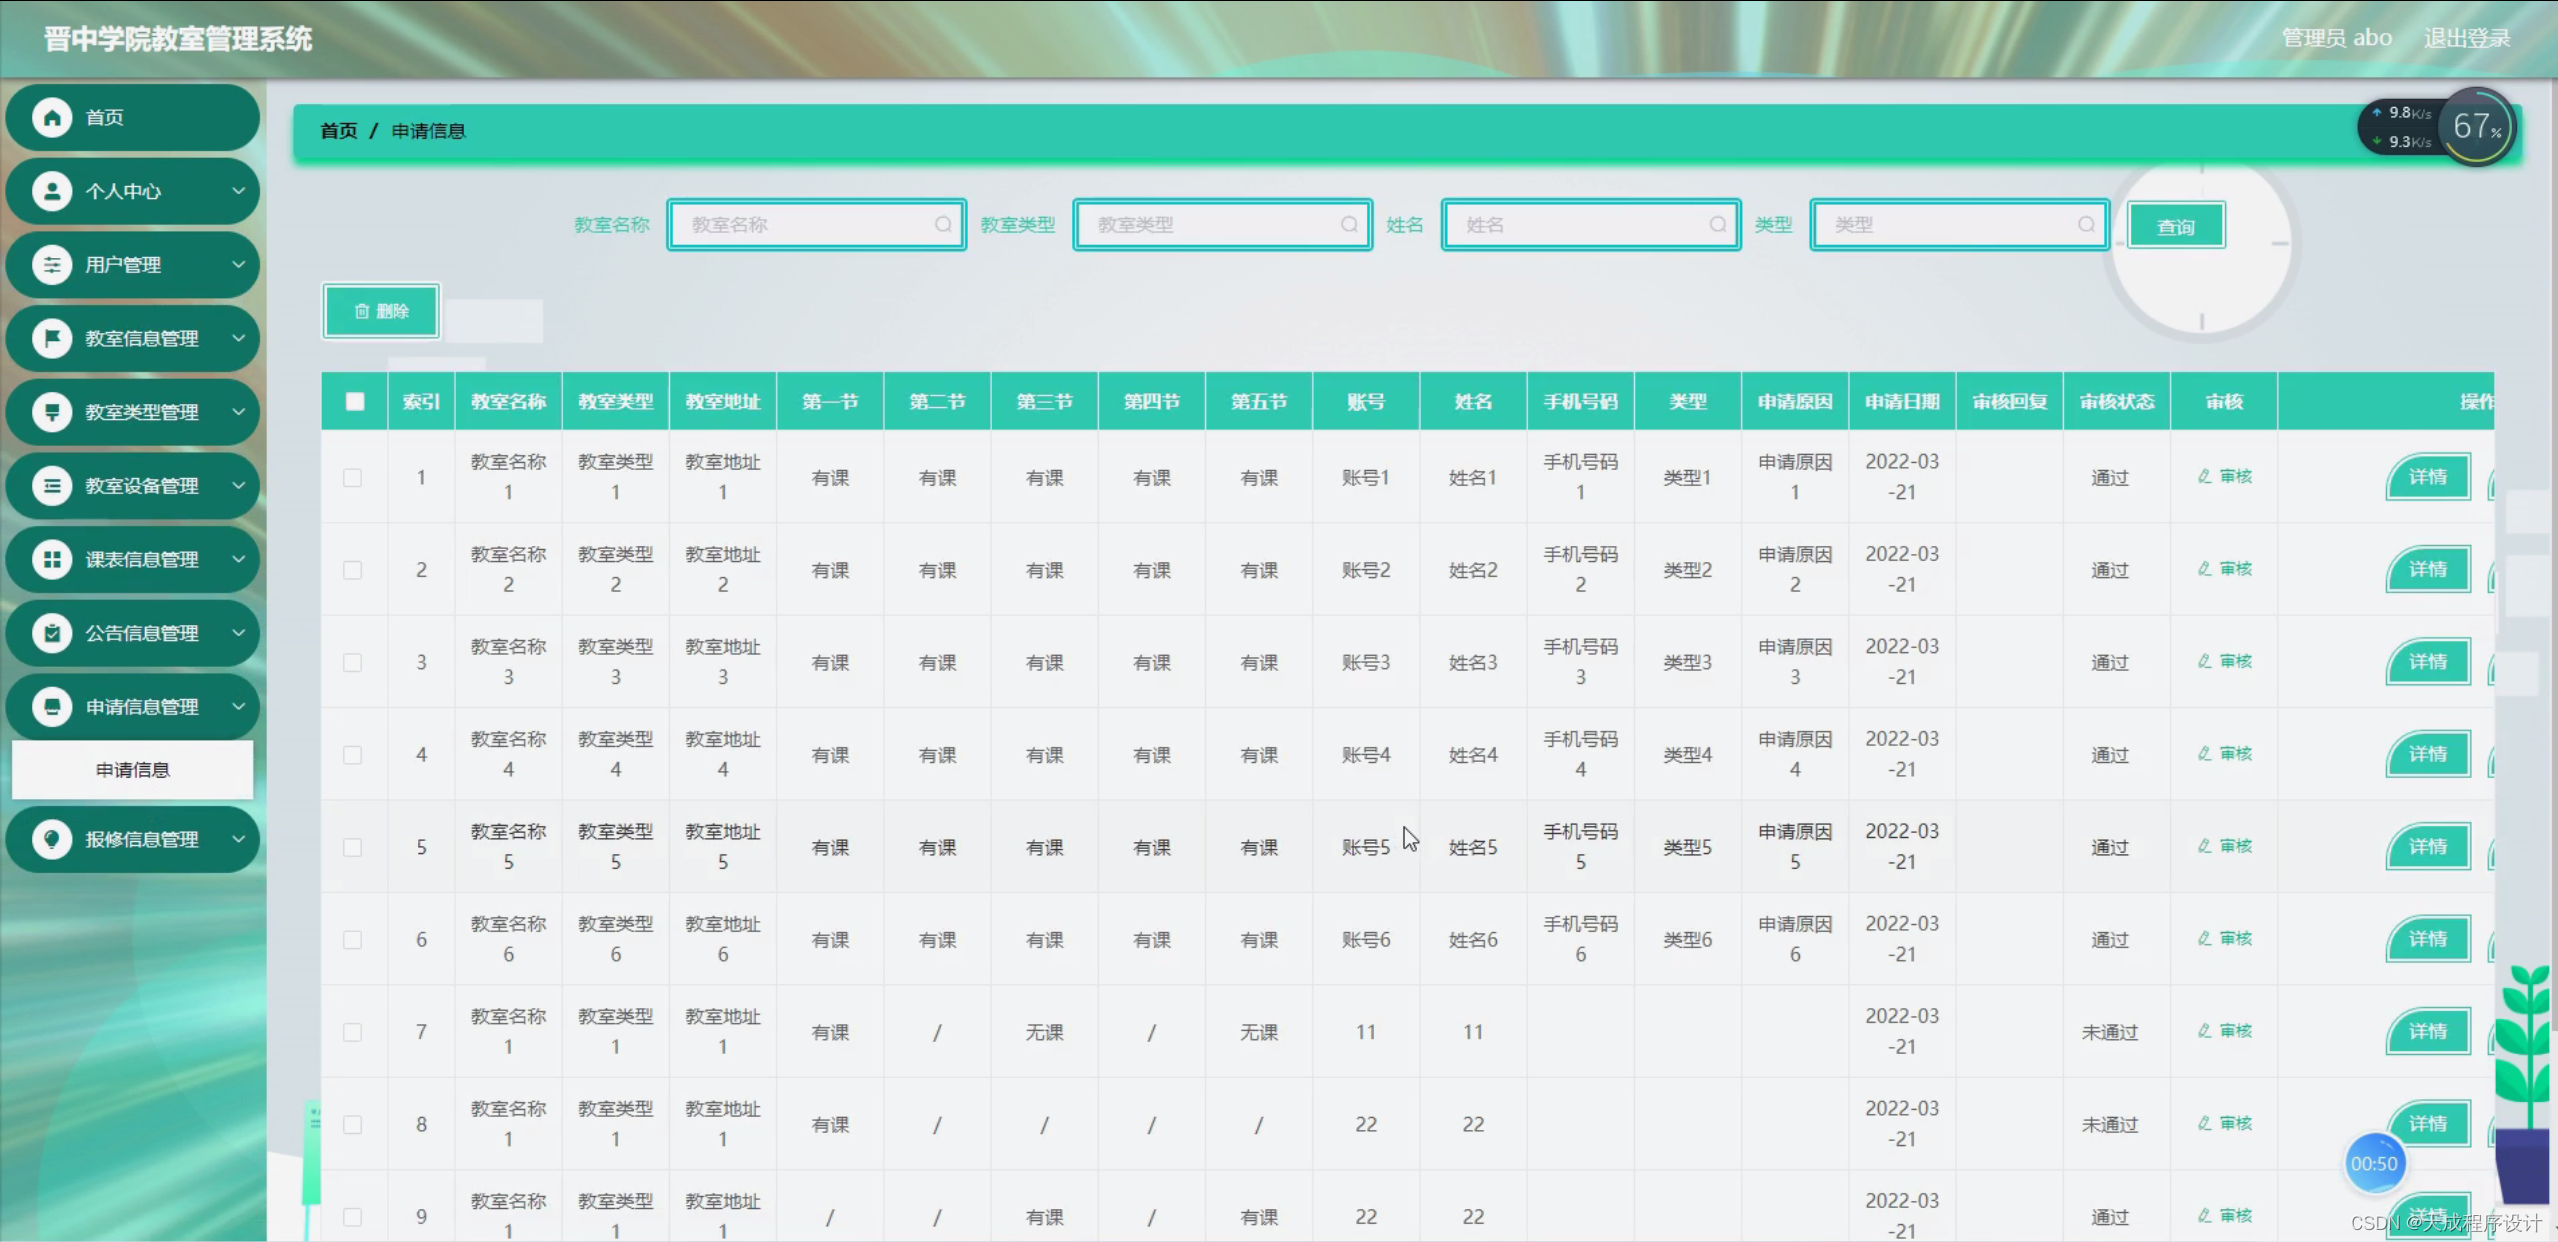Viewport: 2558px width, 1242px height.
Task: Click search icon in 教室名称 field
Action: (x=942, y=225)
